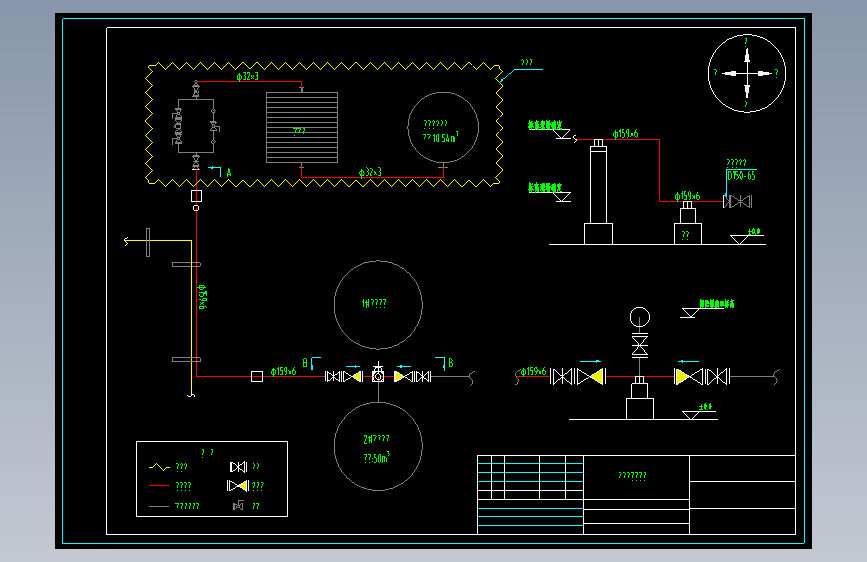867x562 pixels.
Task: Click the legend heading ? ? text
Action: coord(207,452)
